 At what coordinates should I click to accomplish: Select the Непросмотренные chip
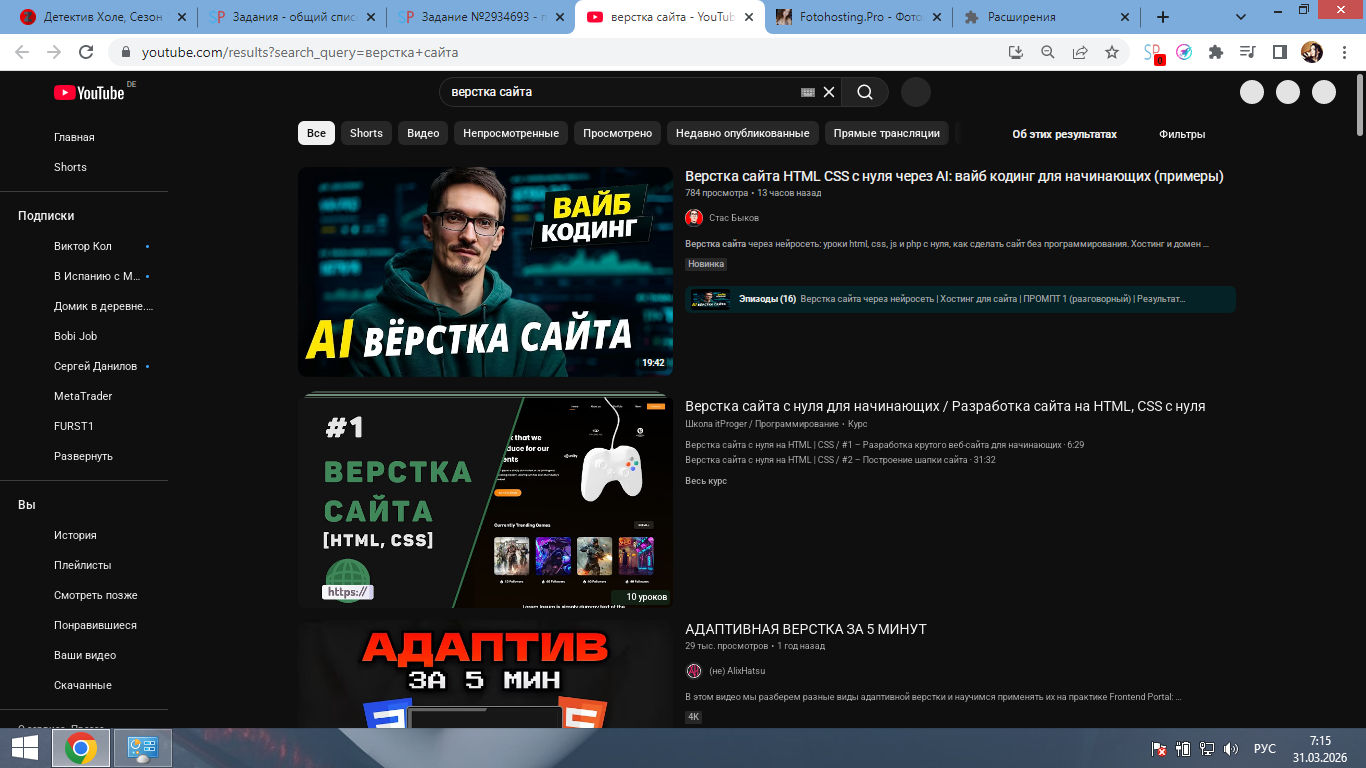511,133
